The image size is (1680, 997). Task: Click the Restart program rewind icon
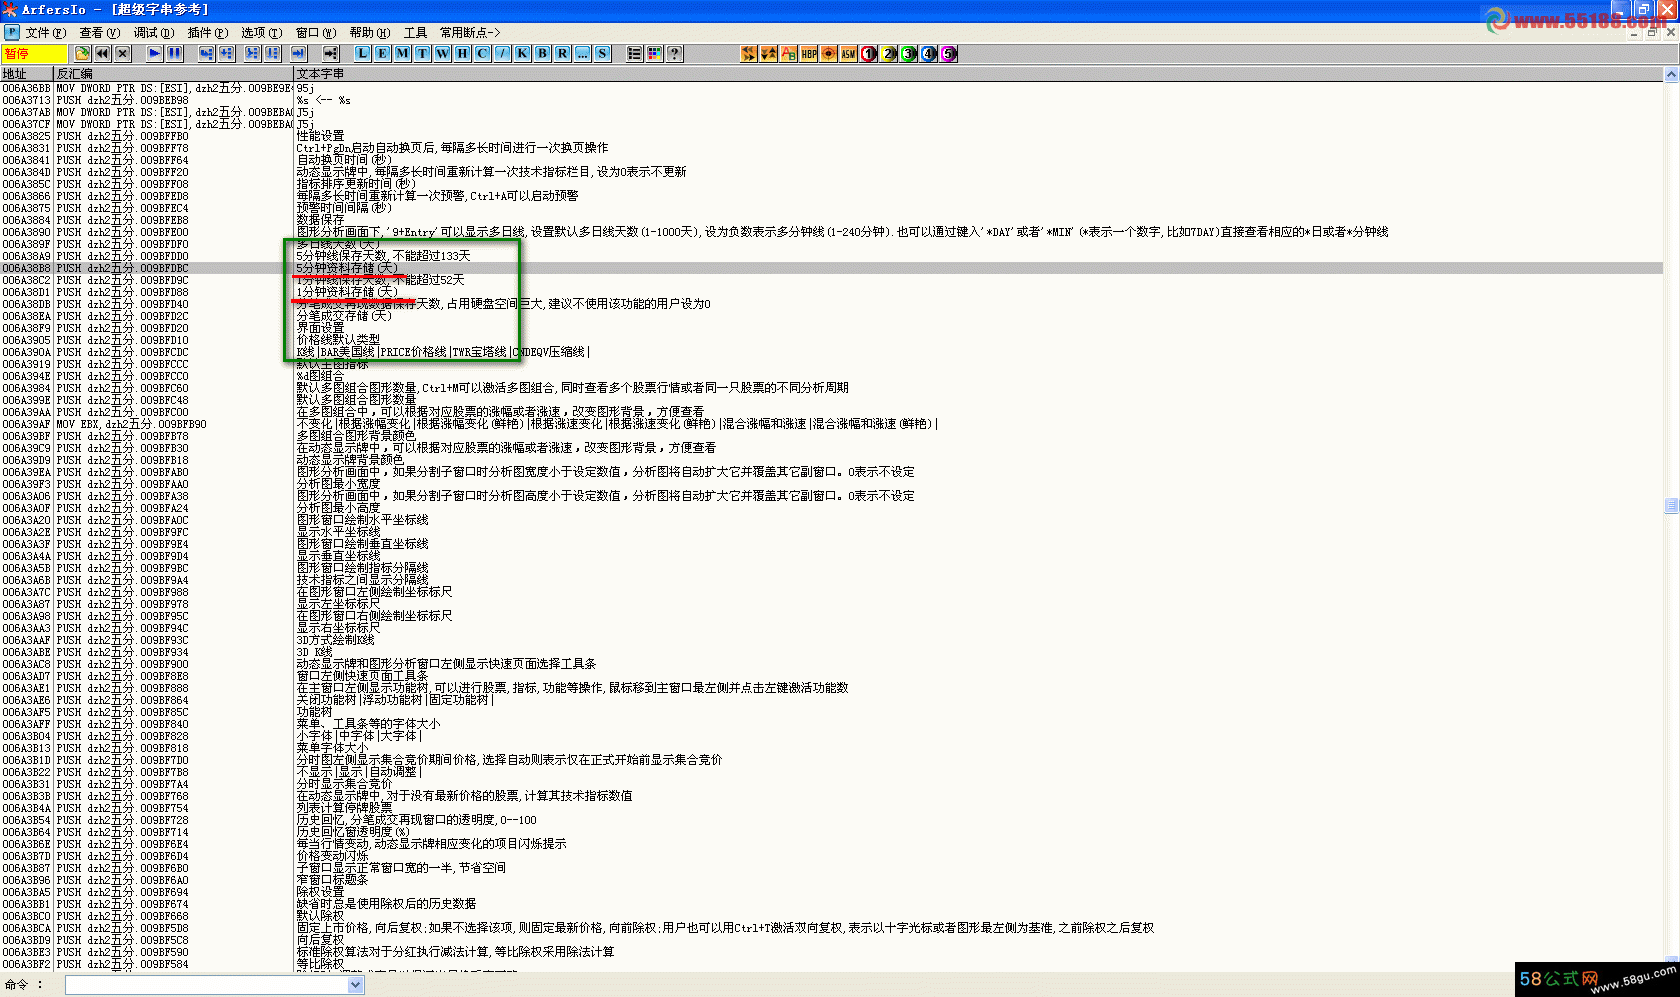point(102,54)
